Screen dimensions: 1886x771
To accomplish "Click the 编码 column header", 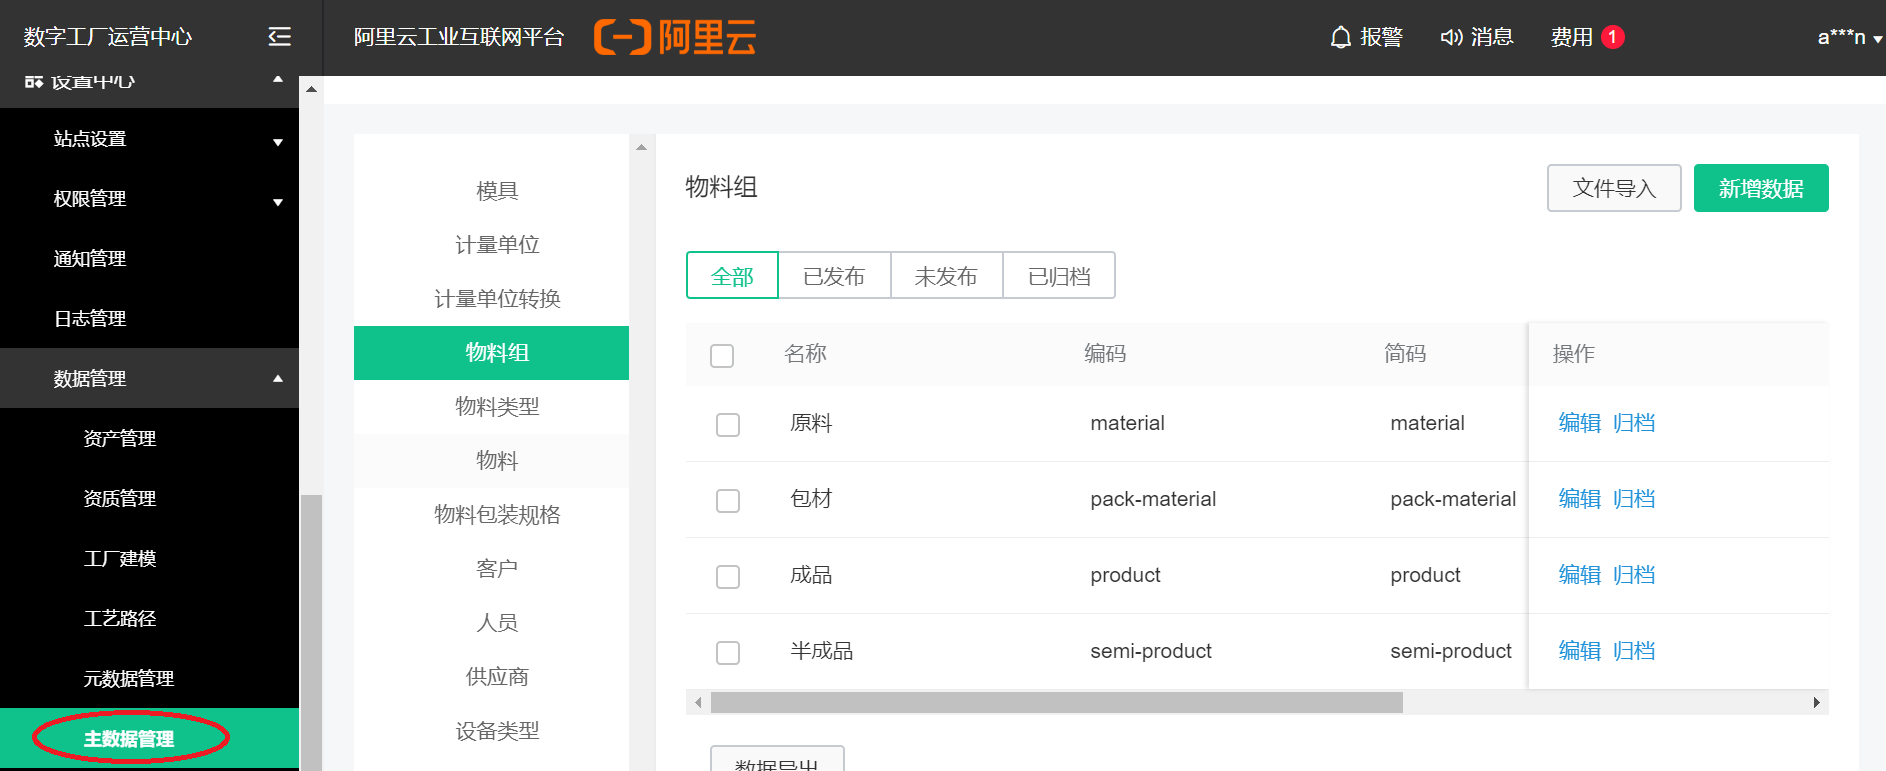I will point(1105,353).
